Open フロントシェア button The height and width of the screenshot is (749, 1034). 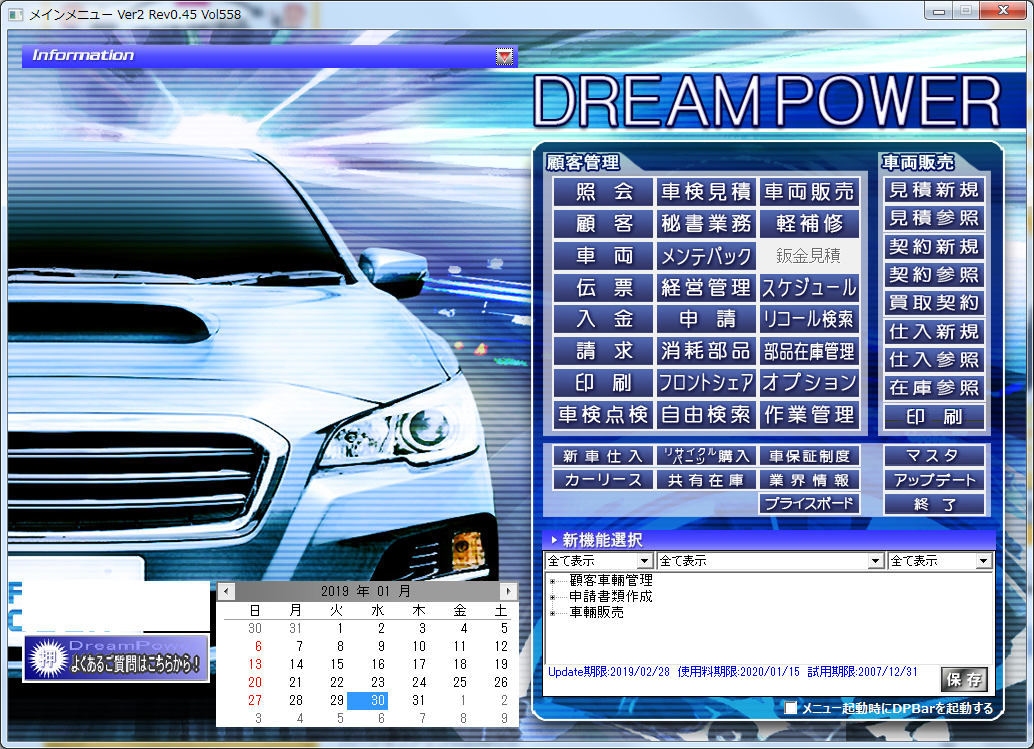706,382
